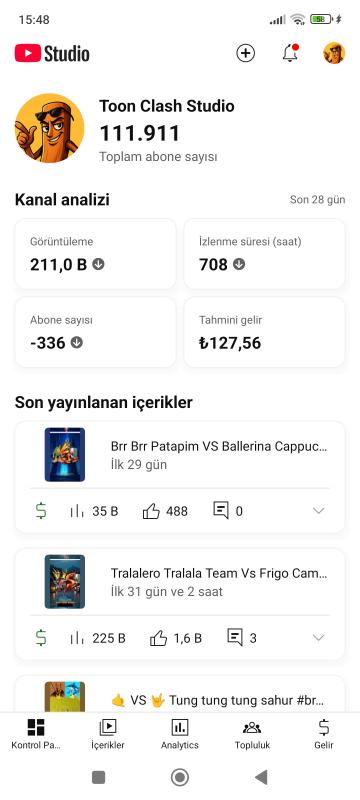Open the Görüntüleme views card
The image size is (360, 800).
coord(95,254)
